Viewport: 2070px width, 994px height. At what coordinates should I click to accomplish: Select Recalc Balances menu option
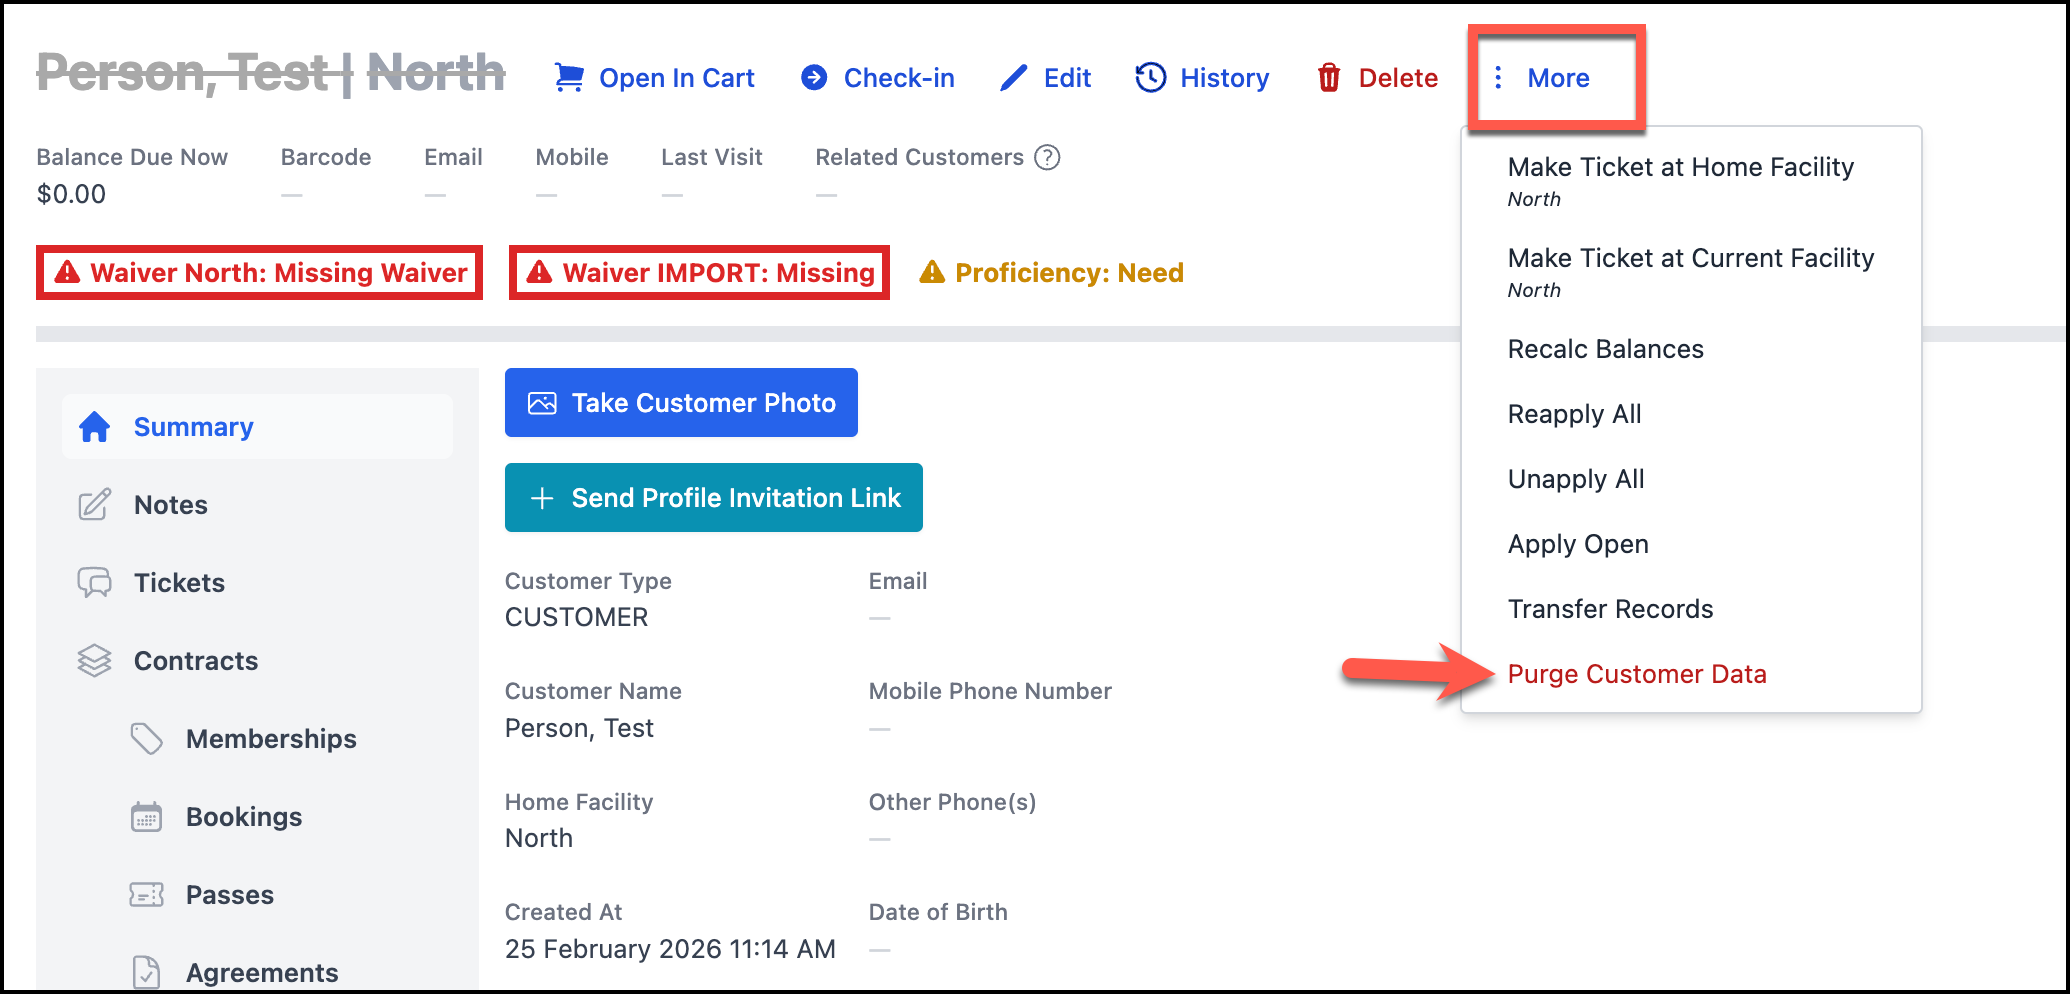click(x=1605, y=349)
